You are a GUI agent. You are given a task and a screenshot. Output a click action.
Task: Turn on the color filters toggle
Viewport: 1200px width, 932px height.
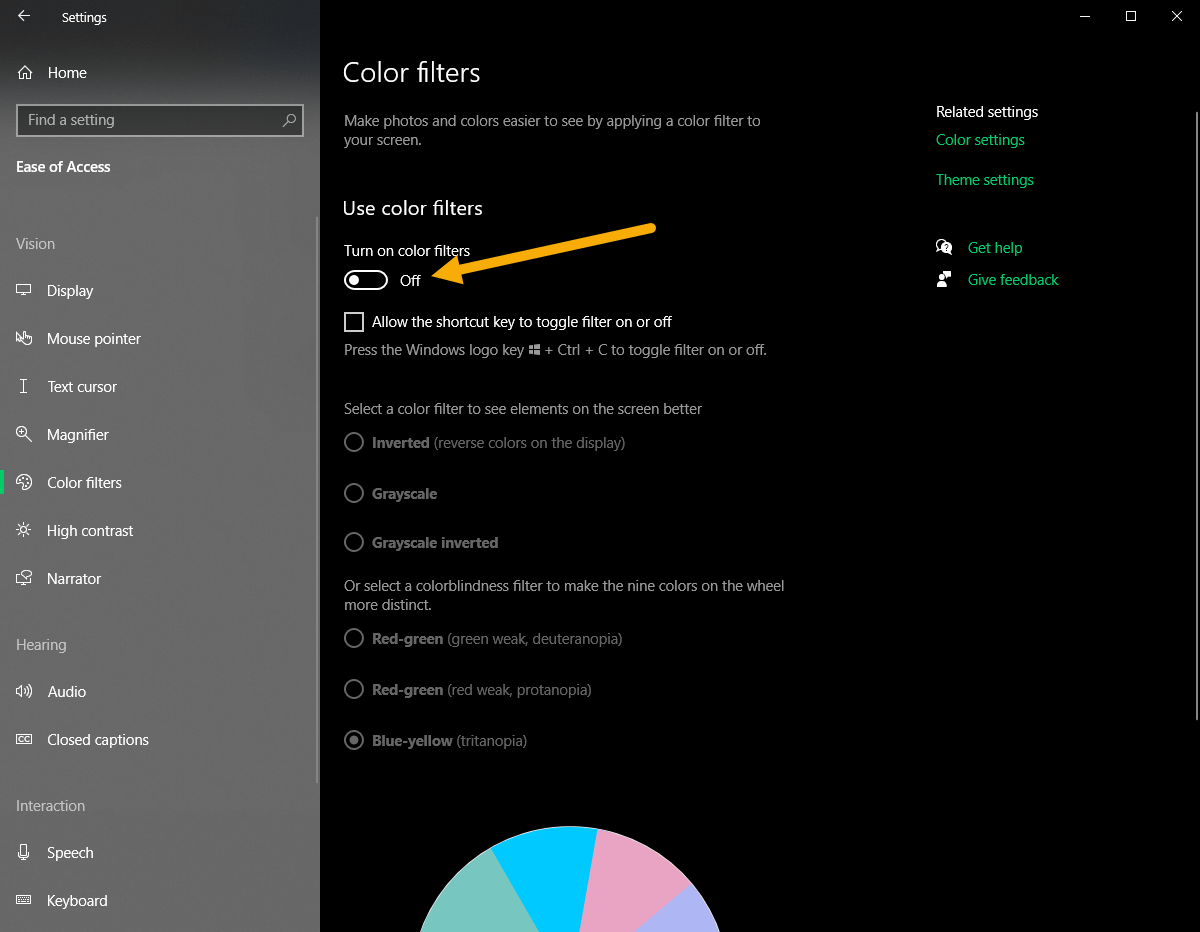pyautogui.click(x=365, y=280)
